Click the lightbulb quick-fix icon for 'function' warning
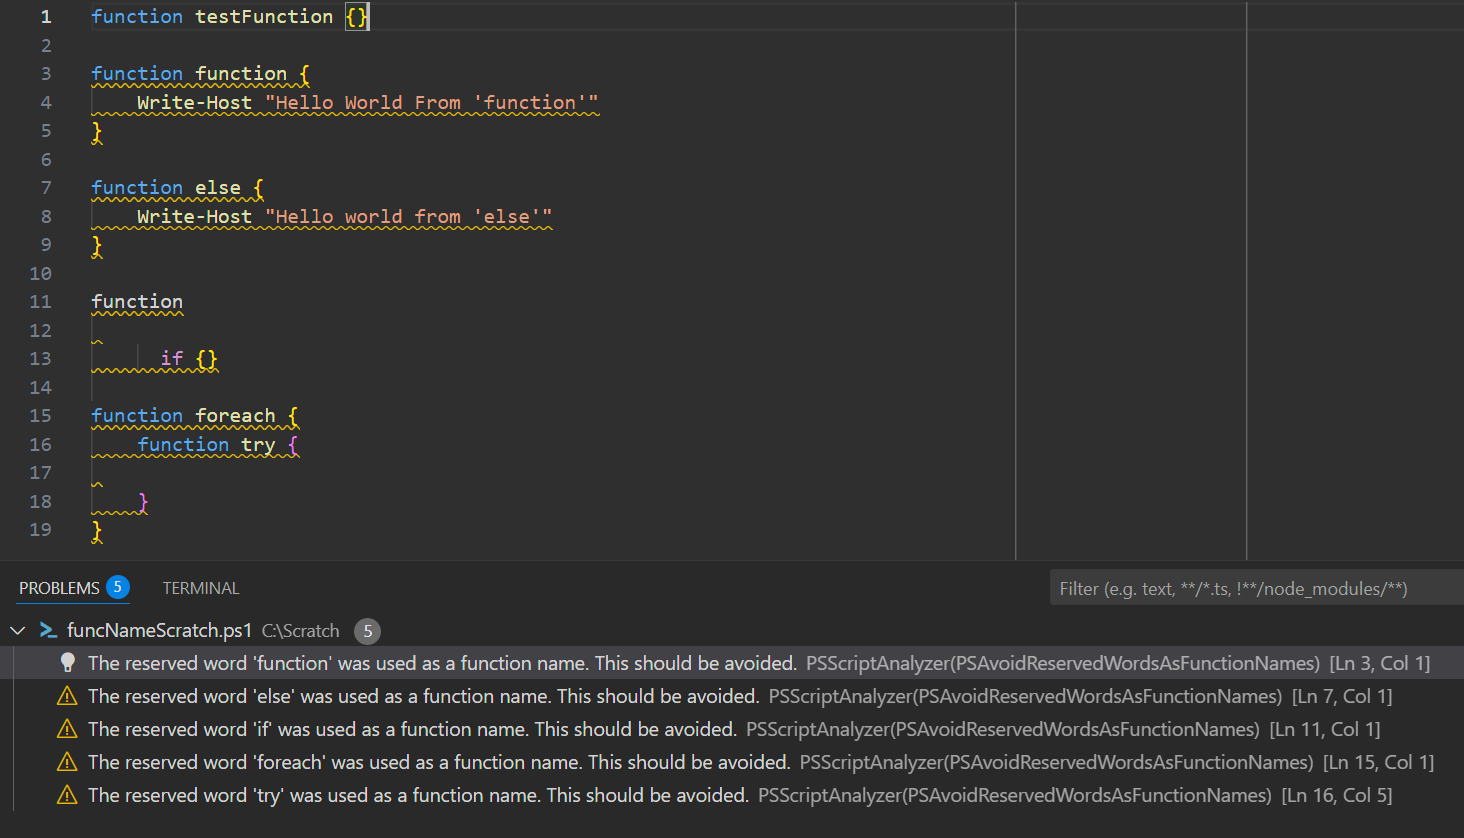The height and width of the screenshot is (838, 1464). (x=67, y=662)
